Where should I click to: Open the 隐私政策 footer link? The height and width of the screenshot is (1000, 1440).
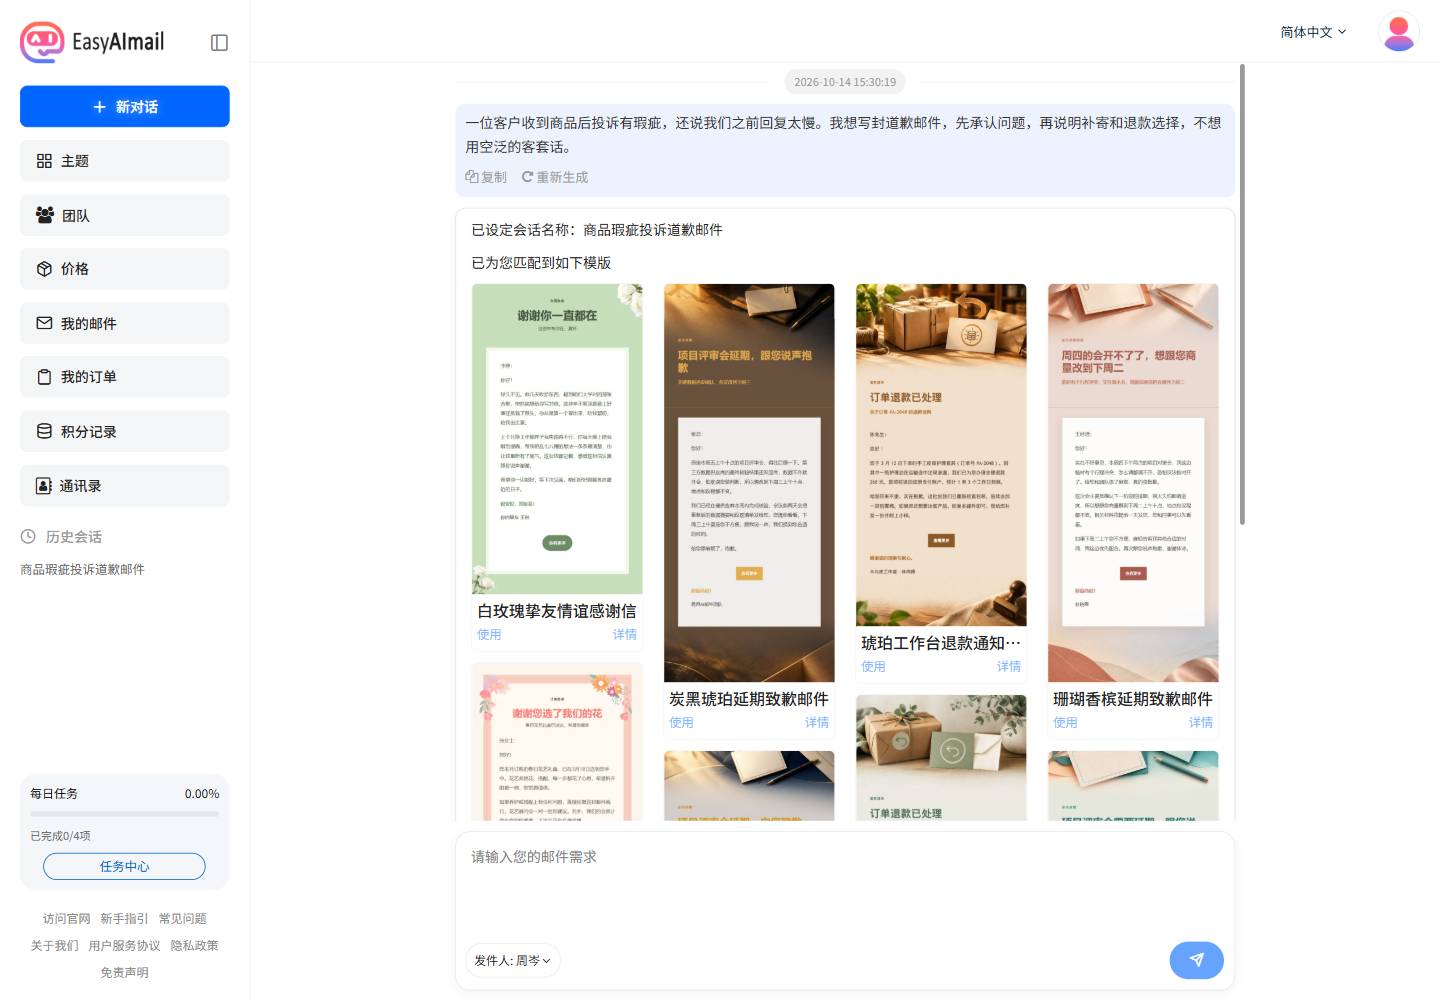pyautogui.click(x=194, y=945)
